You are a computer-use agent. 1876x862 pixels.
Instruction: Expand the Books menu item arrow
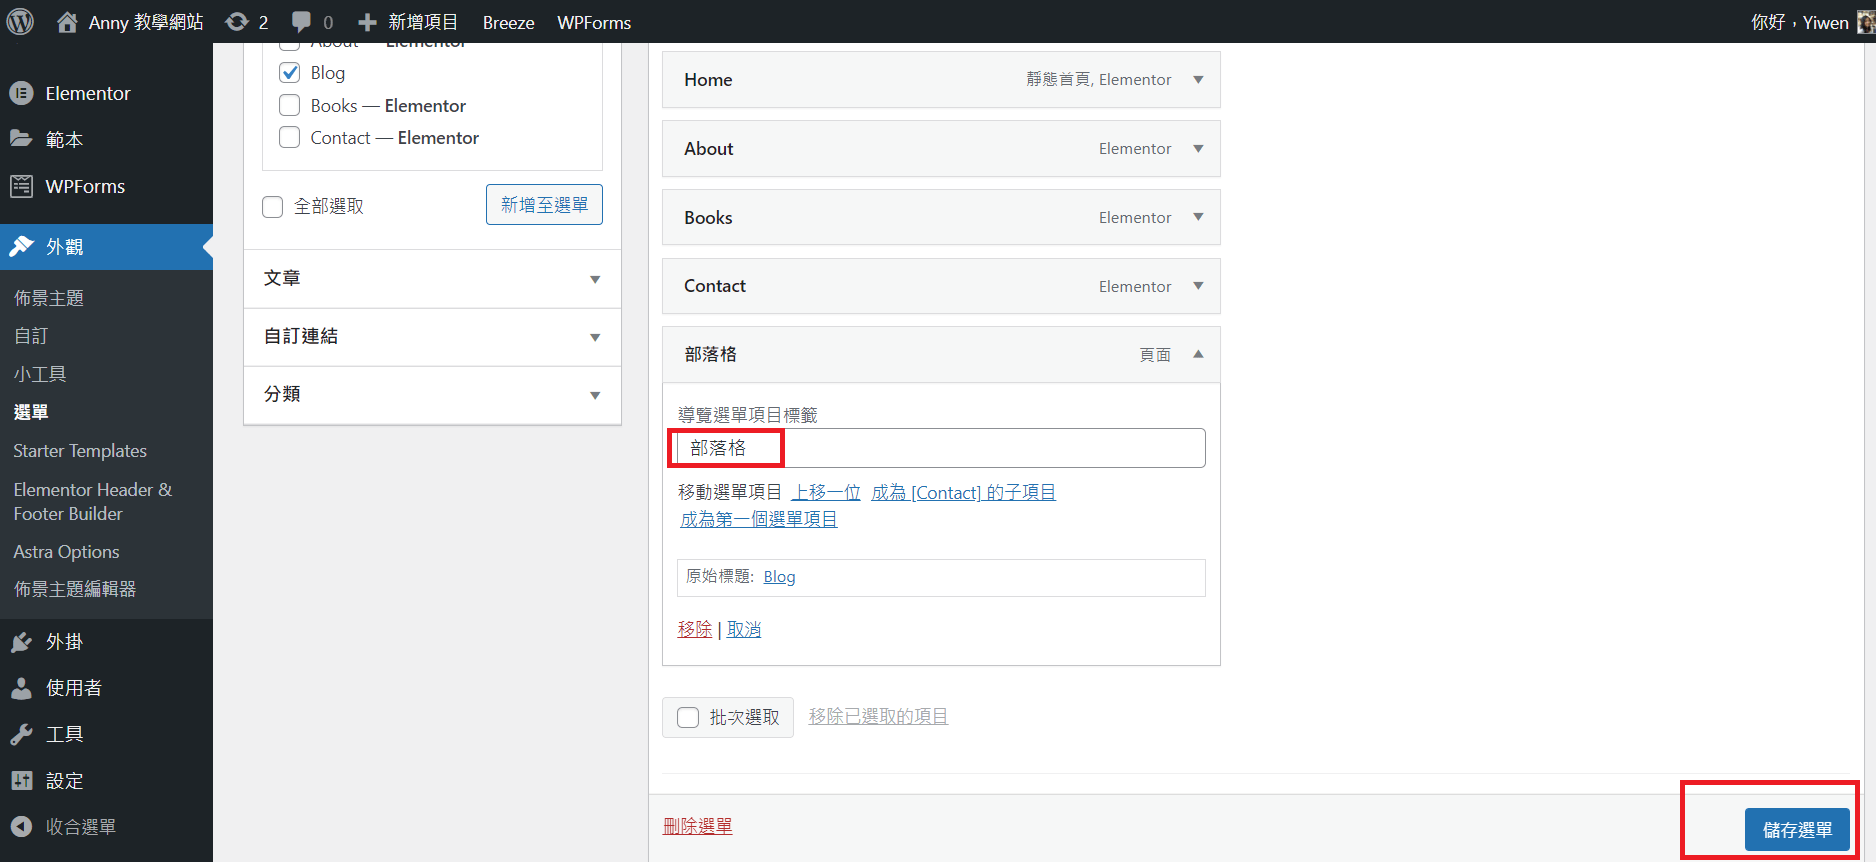(x=1198, y=217)
